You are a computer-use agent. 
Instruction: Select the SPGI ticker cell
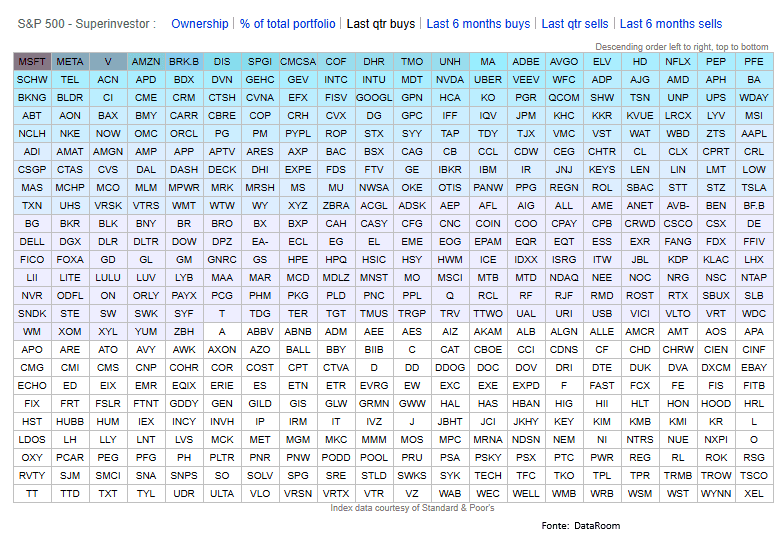pos(260,61)
